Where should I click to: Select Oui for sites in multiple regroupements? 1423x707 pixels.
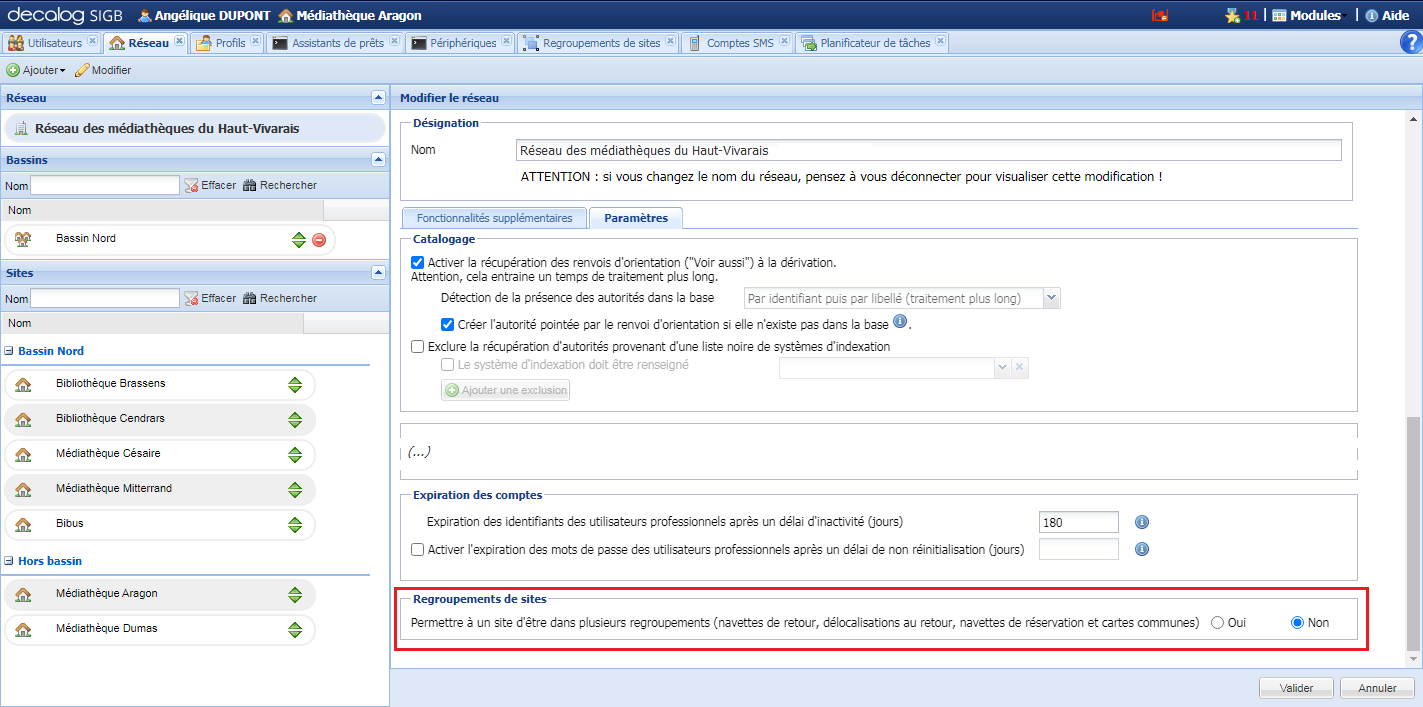point(1217,622)
